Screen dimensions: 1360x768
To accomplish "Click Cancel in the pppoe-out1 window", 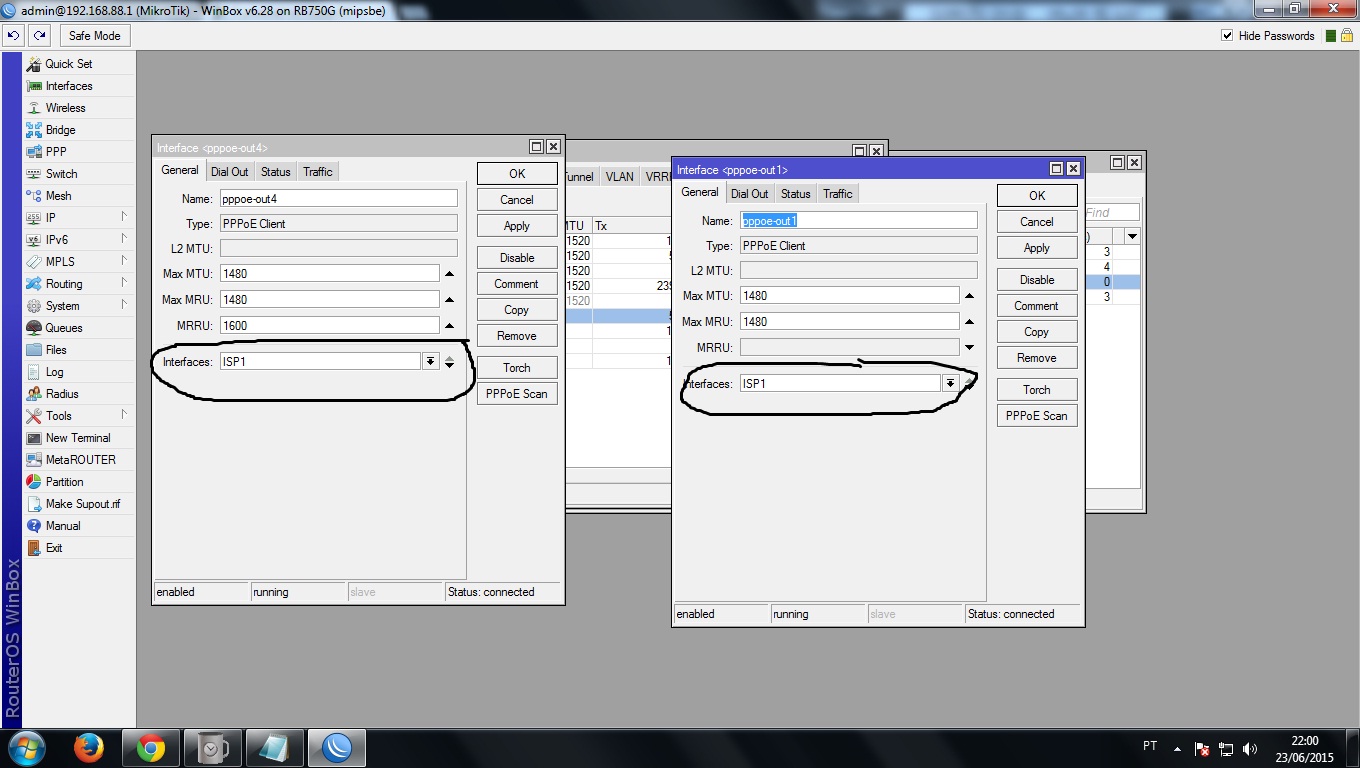I will [x=1037, y=222].
